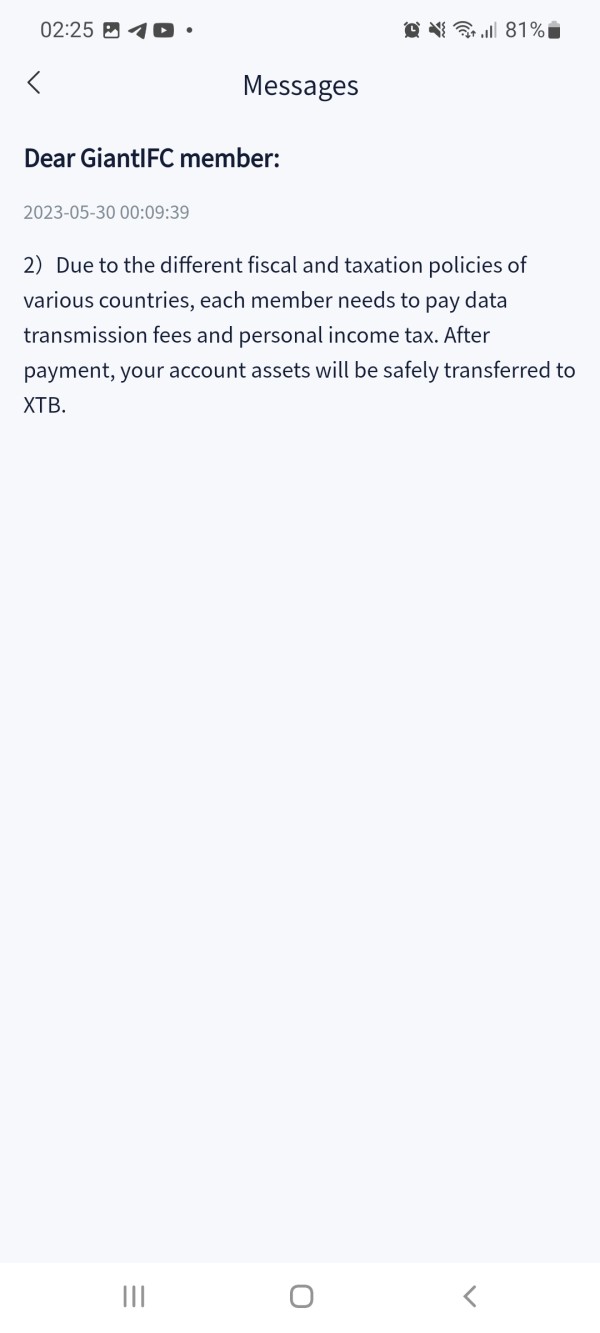Open recent apps from navigation bar
The width and height of the screenshot is (600, 1333).
coord(133,1296)
